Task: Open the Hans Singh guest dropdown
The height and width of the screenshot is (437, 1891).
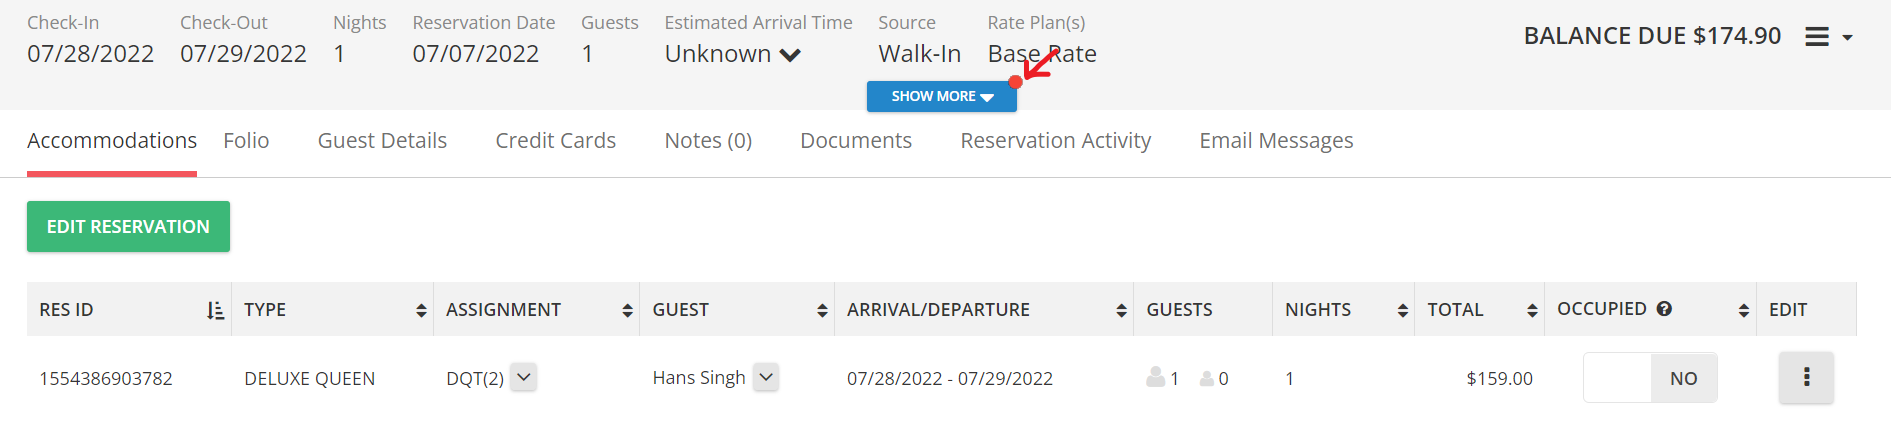Action: tap(766, 377)
